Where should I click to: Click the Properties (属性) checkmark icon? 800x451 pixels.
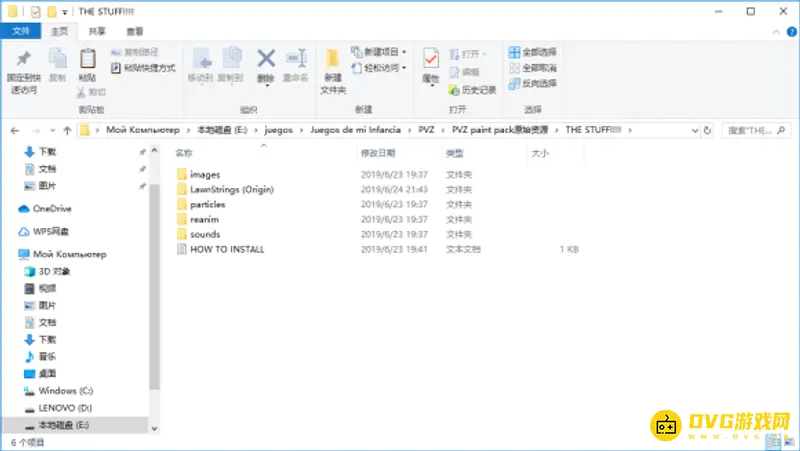coord(431,59)
